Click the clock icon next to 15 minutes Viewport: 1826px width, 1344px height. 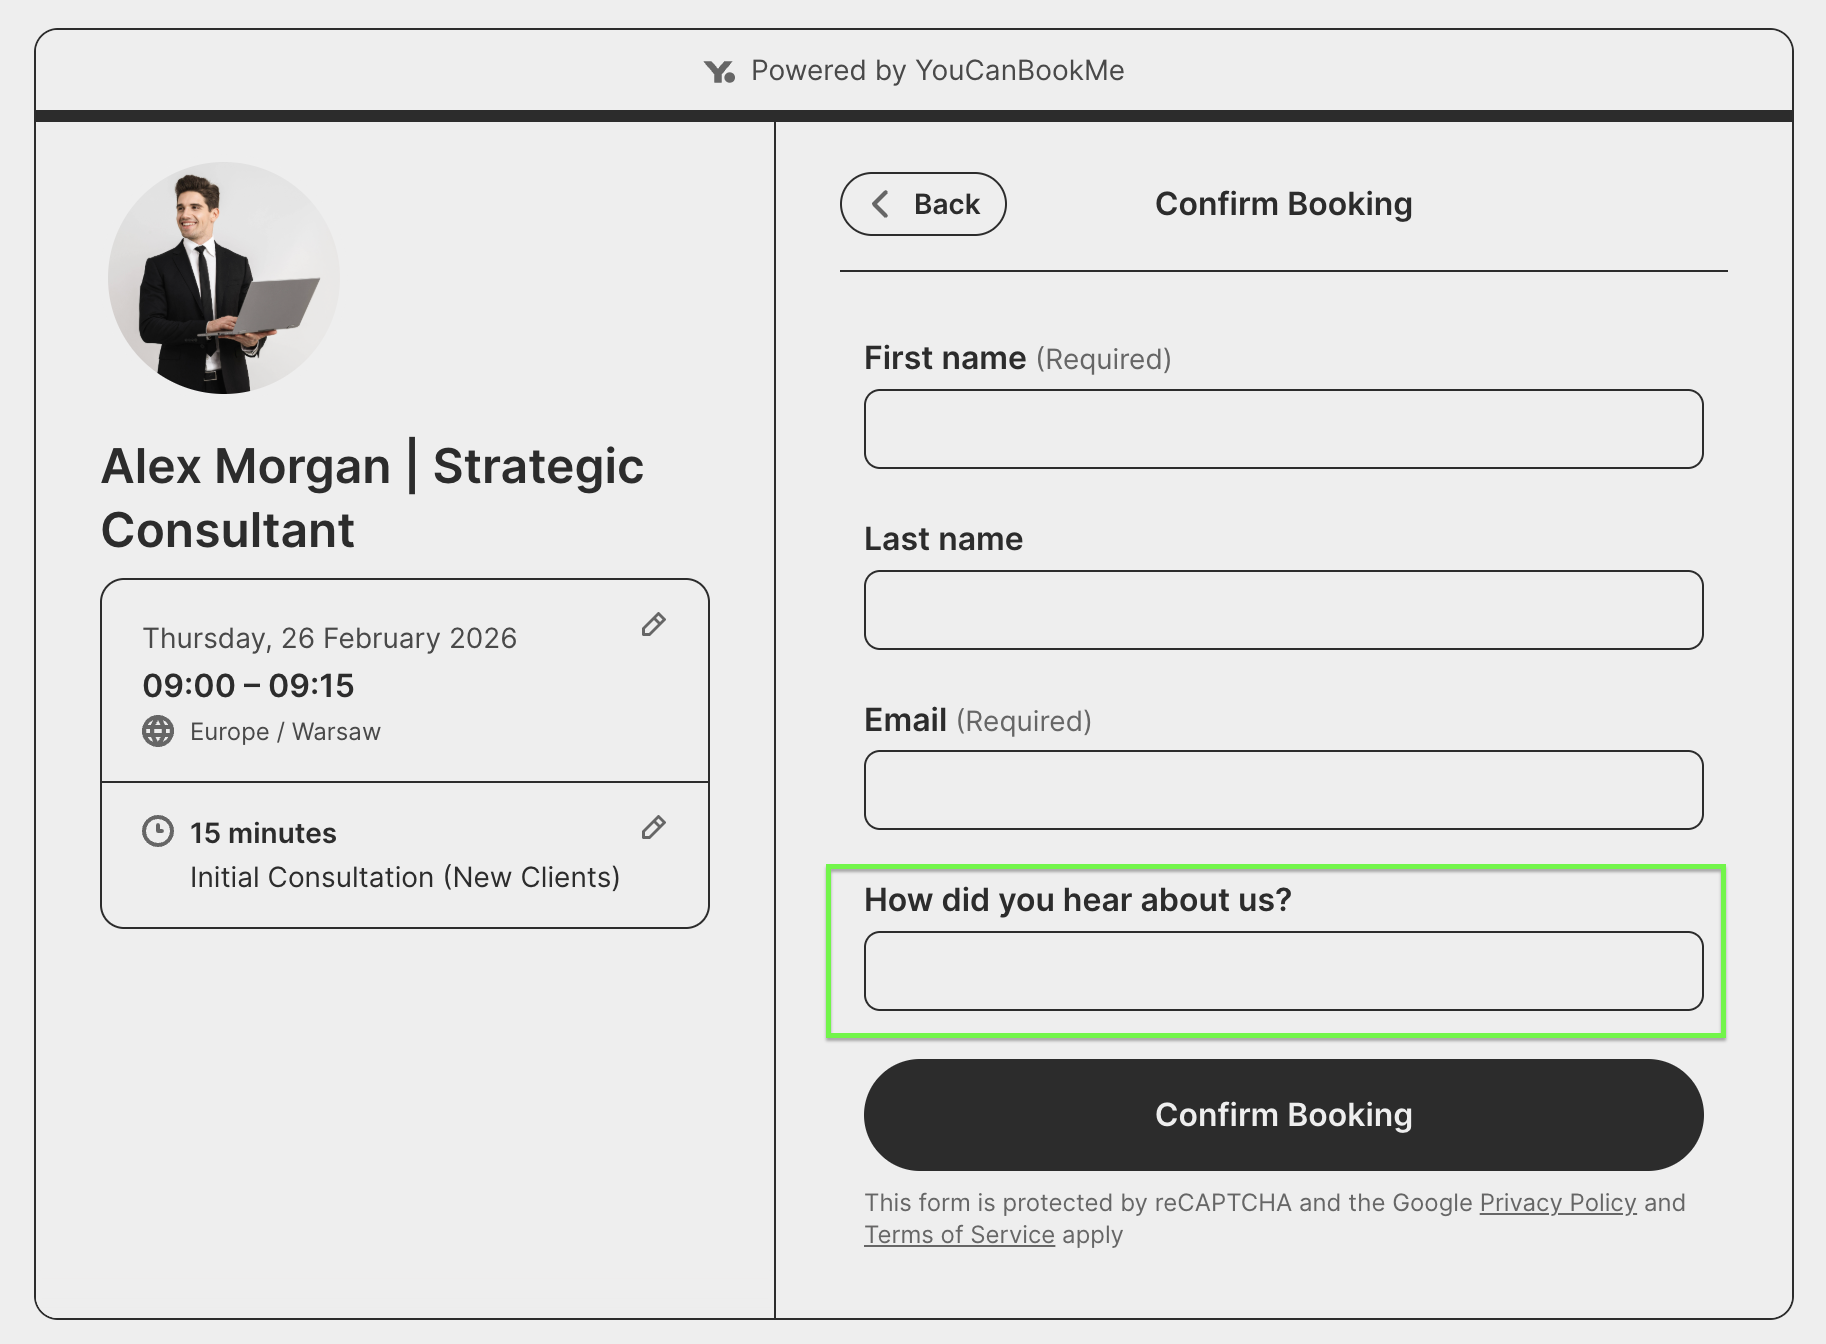click(x=157, y=831)
